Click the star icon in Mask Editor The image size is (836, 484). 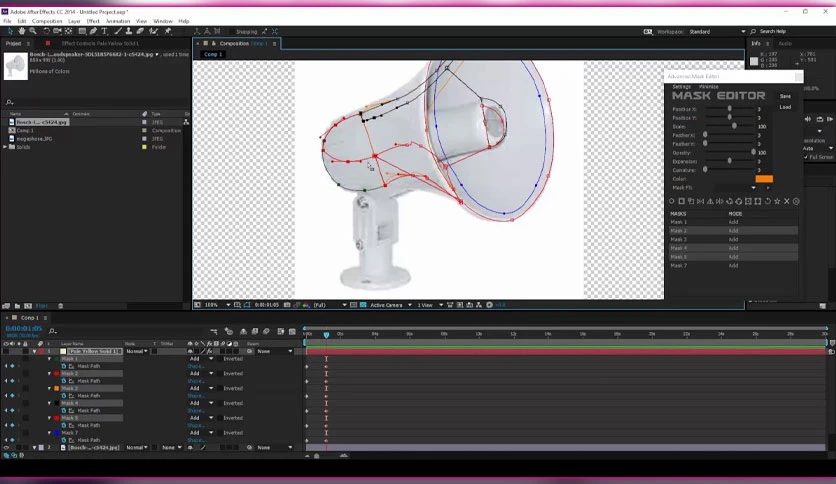[x=777, y=201]
